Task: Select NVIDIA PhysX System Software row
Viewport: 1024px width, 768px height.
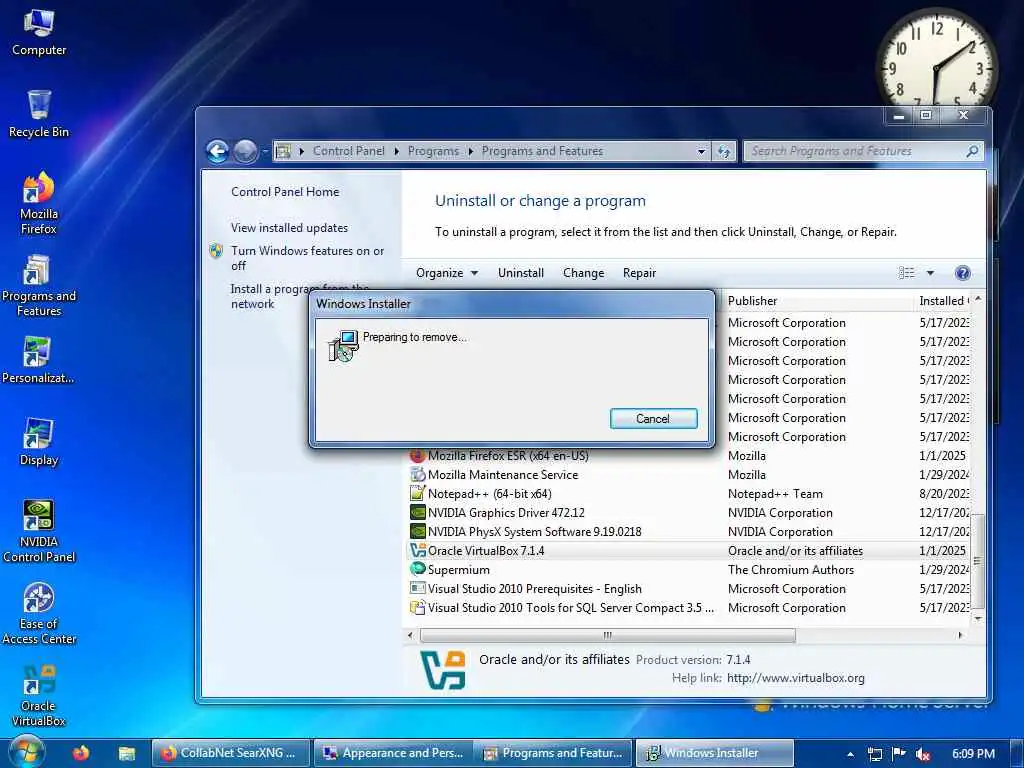Action: (x=688, y=532)
